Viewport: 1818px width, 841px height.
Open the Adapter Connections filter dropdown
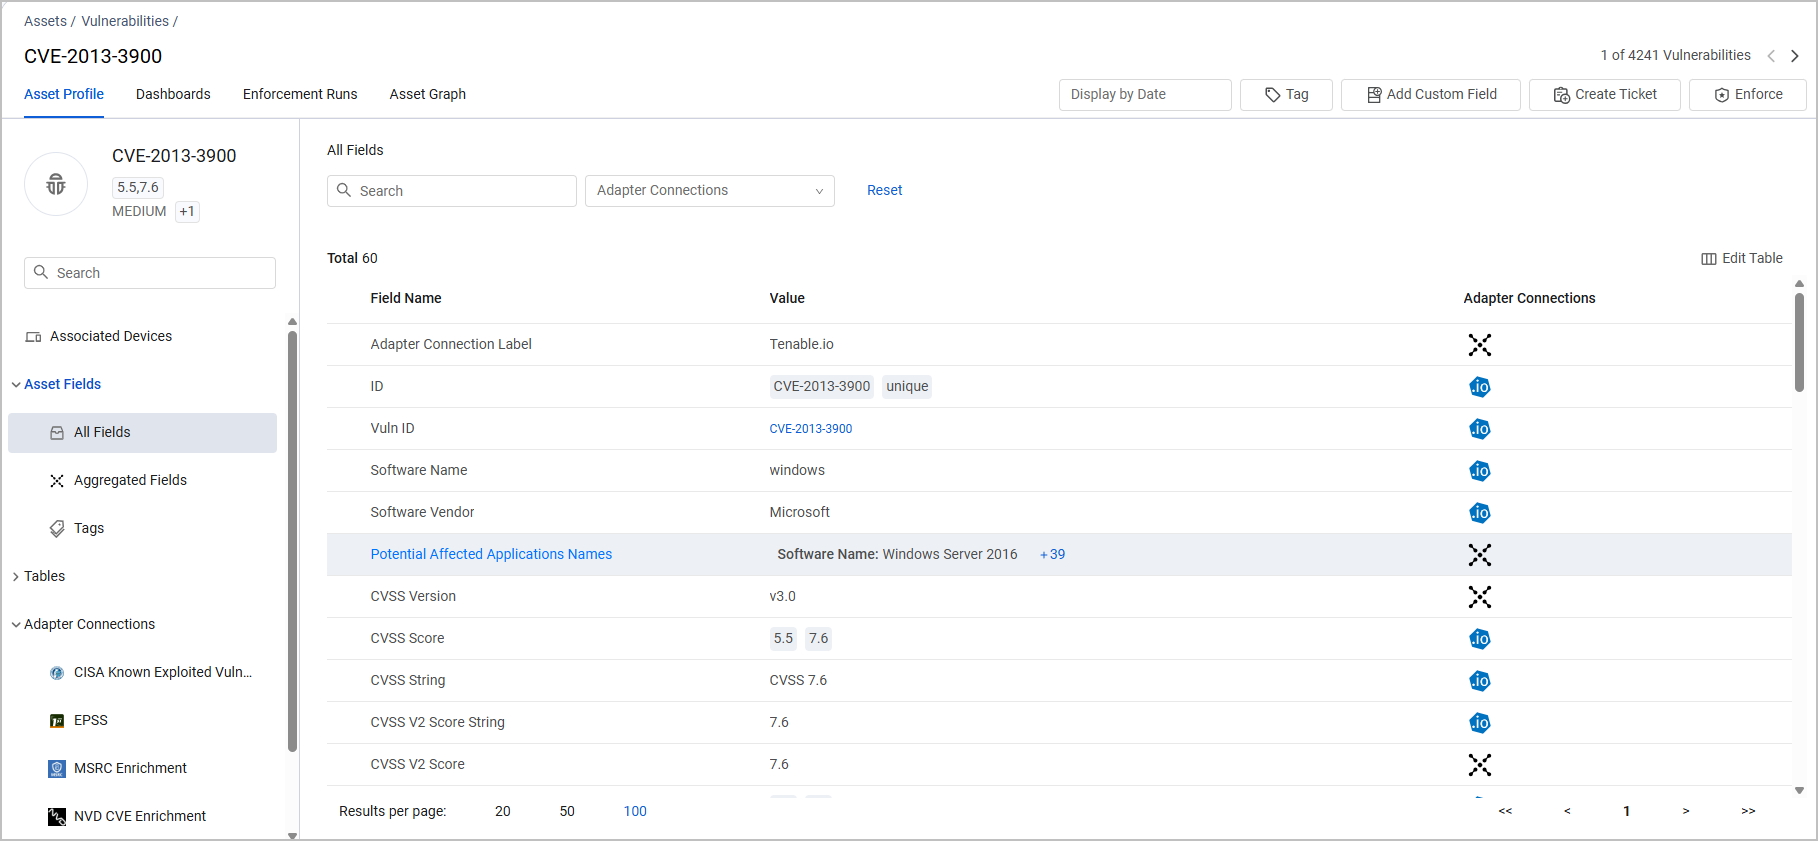(x=710, y=191)
